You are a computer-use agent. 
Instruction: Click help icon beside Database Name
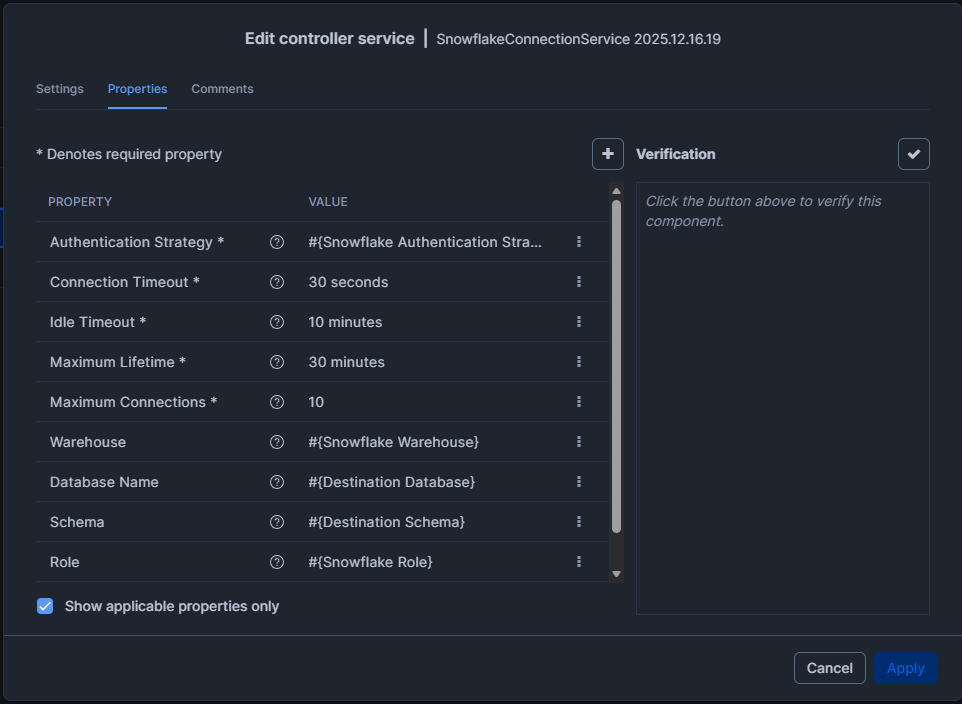(277, 482)
